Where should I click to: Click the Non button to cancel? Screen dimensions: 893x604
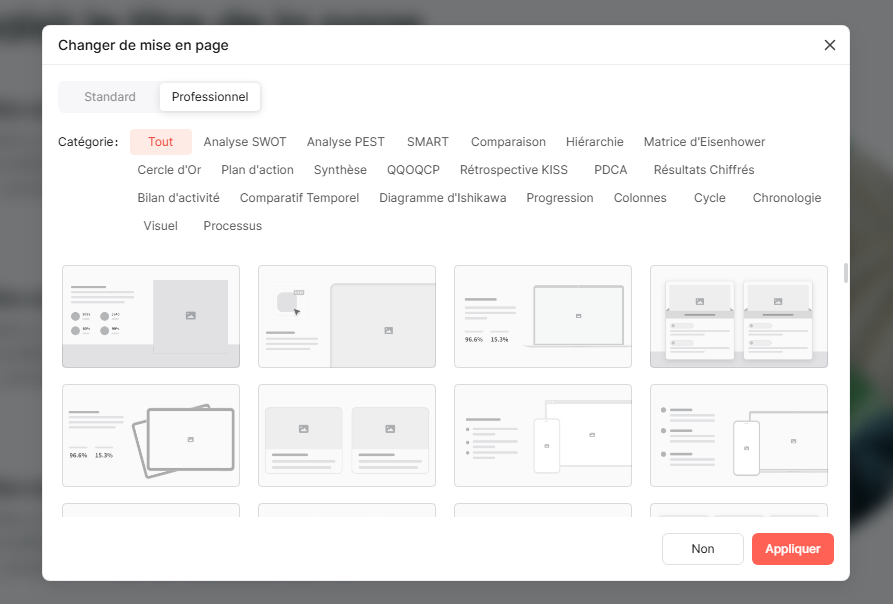click(x=702, y=549)
